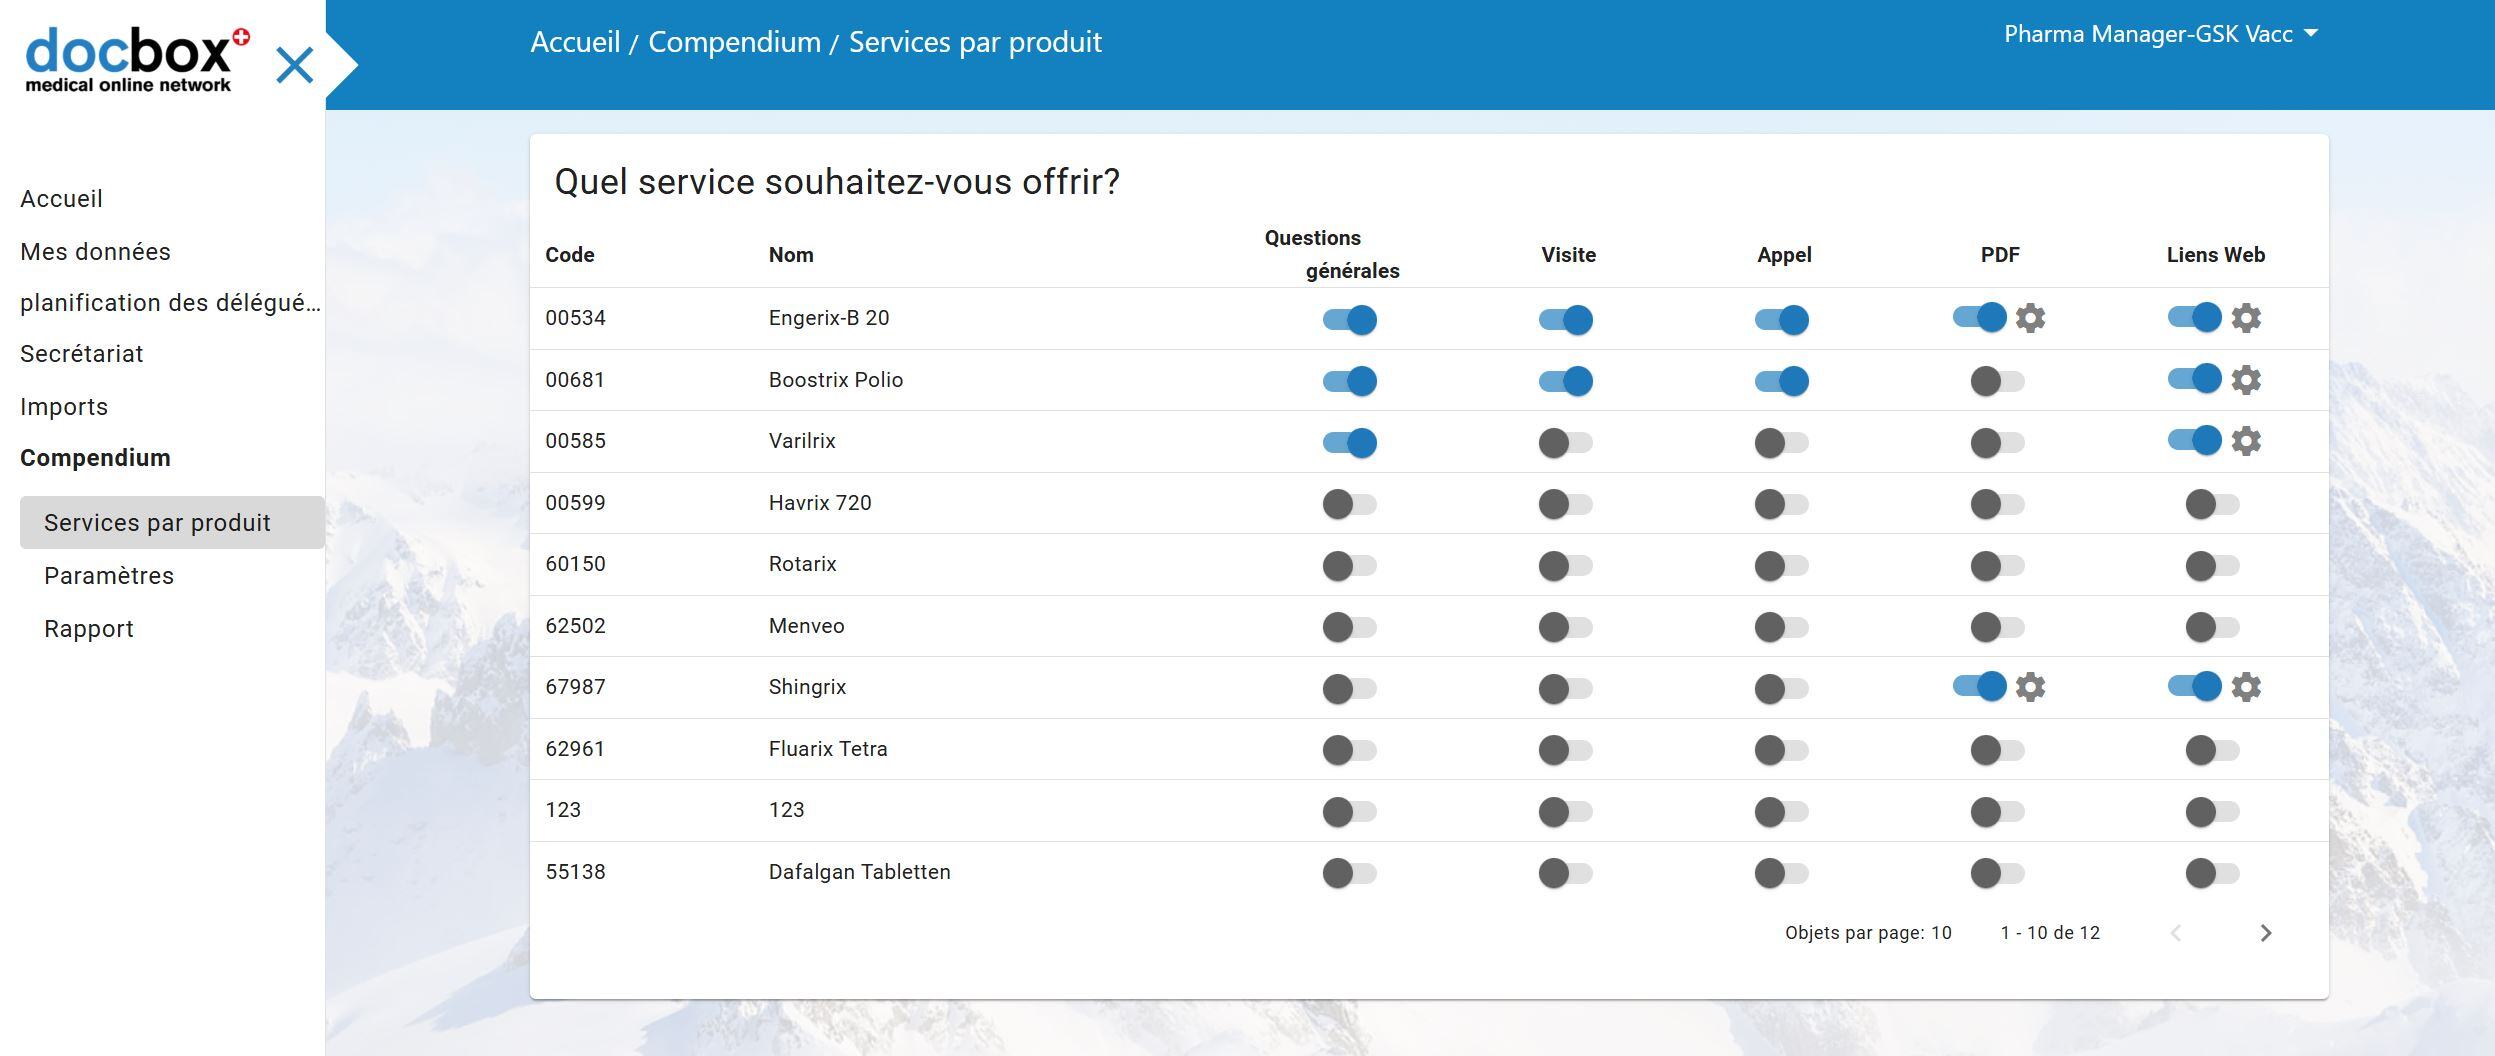Open Pharma Manager-GSK Vacc user dropdown
This screenshot has height=1056, width=2495.
click(2160, 35)
